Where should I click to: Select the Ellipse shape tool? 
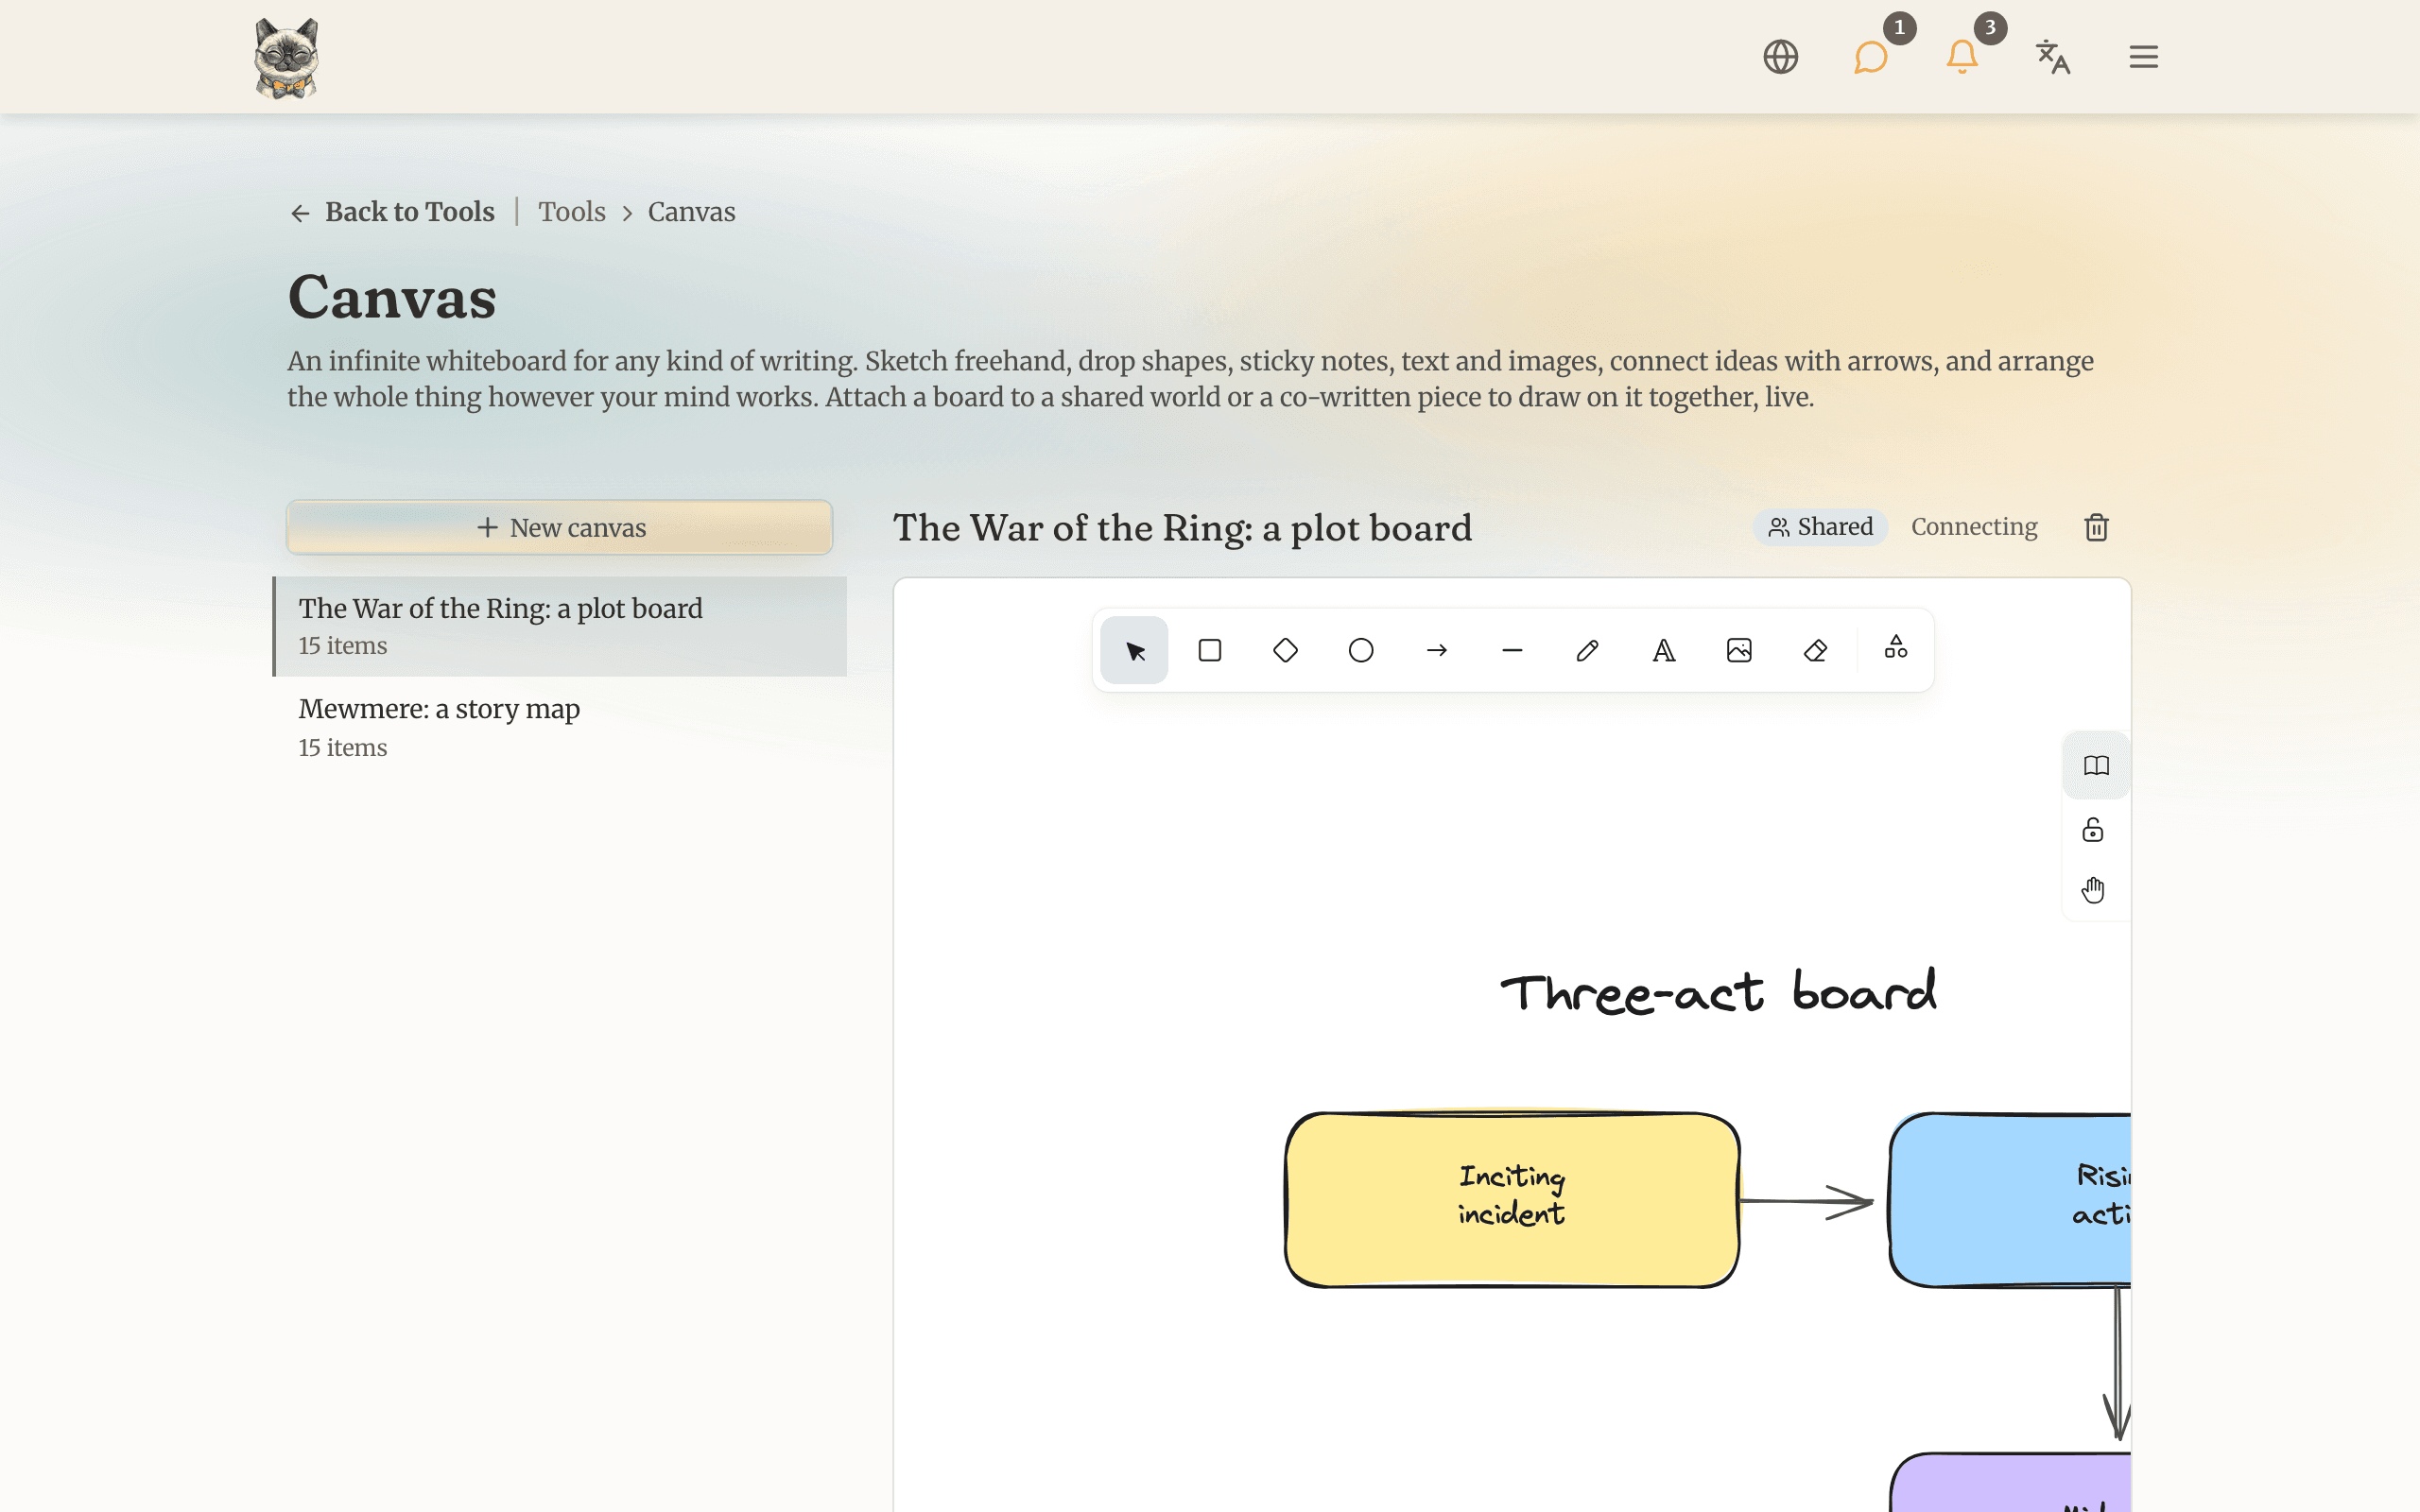[x=1361, y=651]
